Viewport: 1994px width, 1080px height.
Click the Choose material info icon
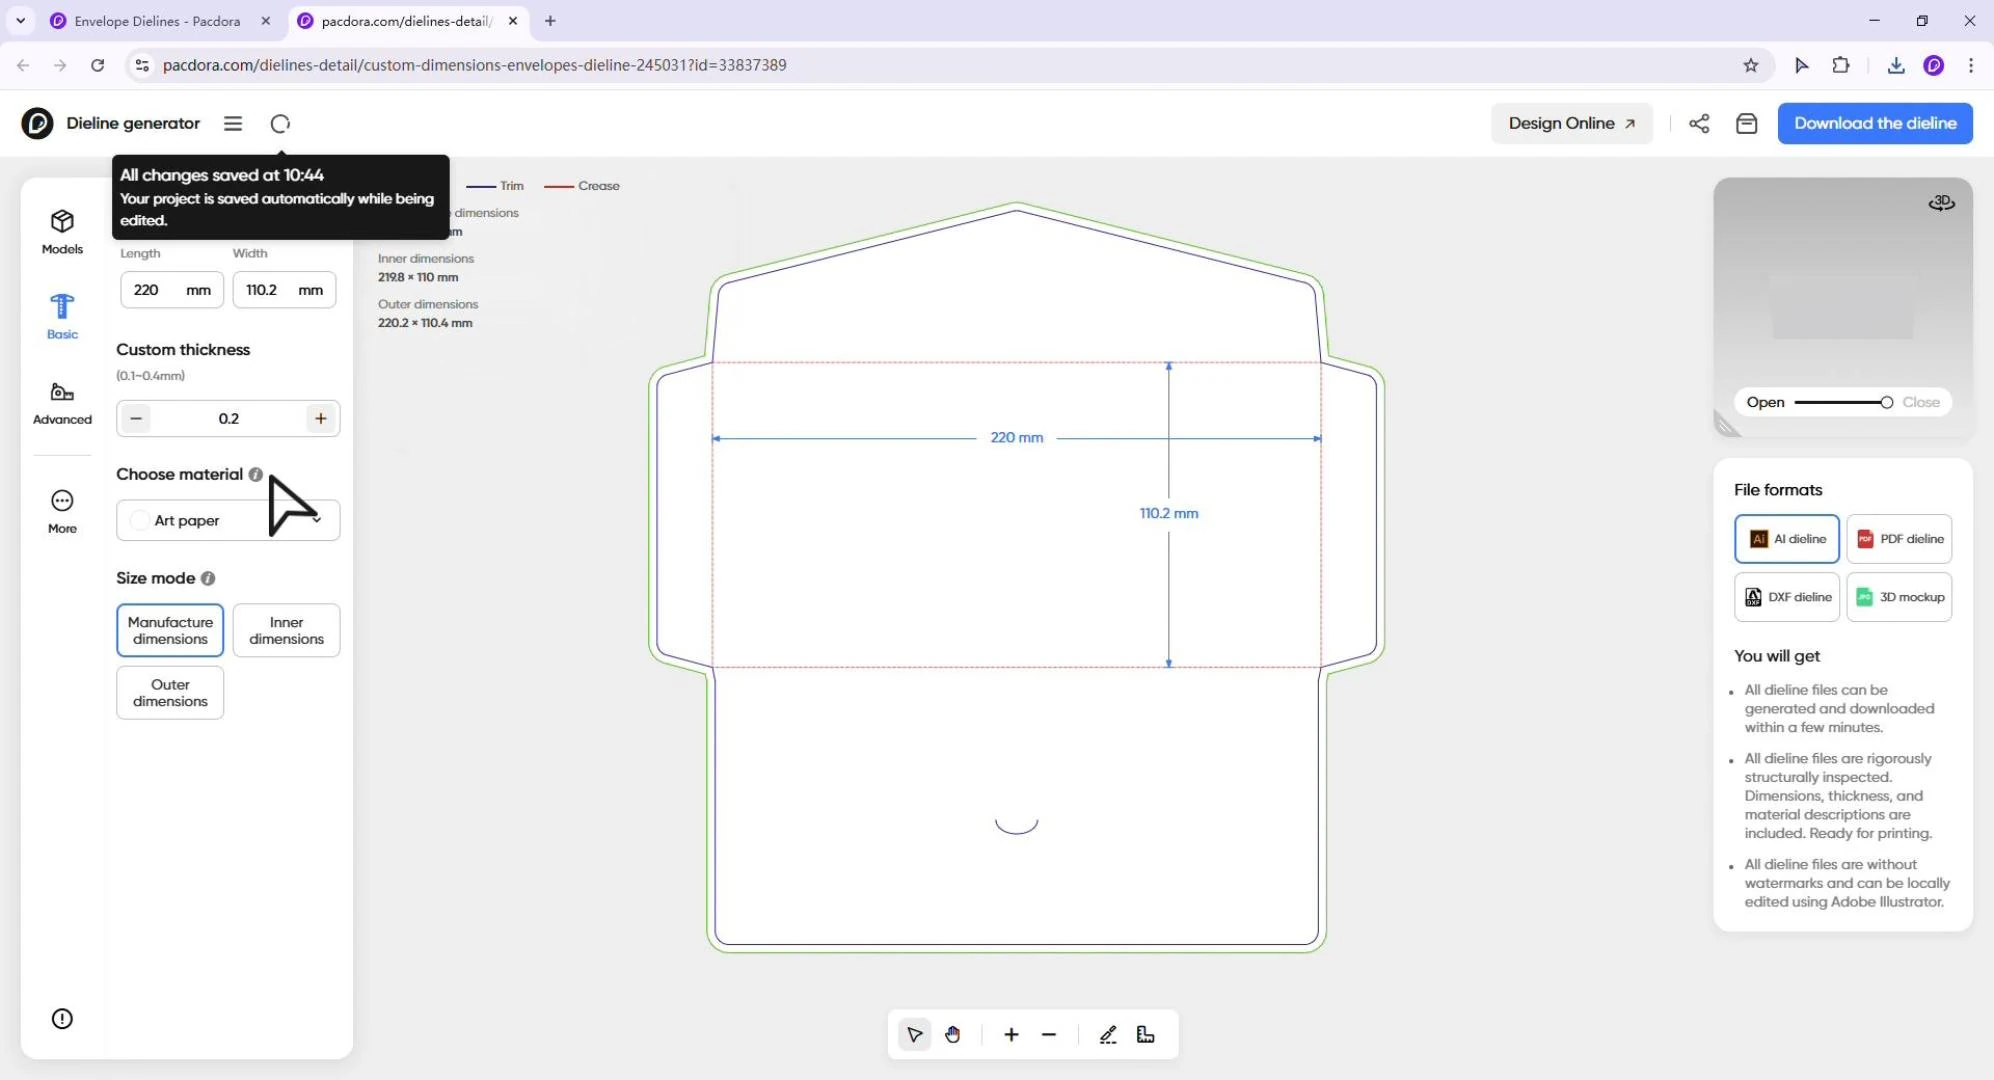[x=256, y=474]
